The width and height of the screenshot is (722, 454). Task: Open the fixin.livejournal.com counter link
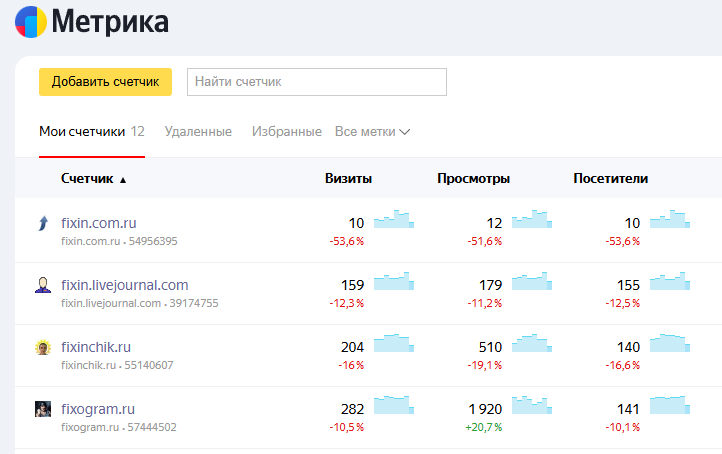pos(125,285)
